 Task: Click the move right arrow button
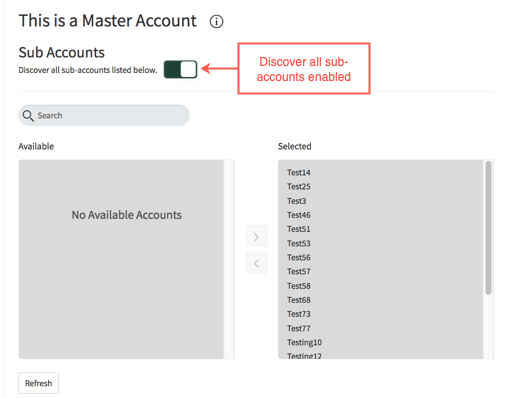pyautogui.click(x=256, y=237)
